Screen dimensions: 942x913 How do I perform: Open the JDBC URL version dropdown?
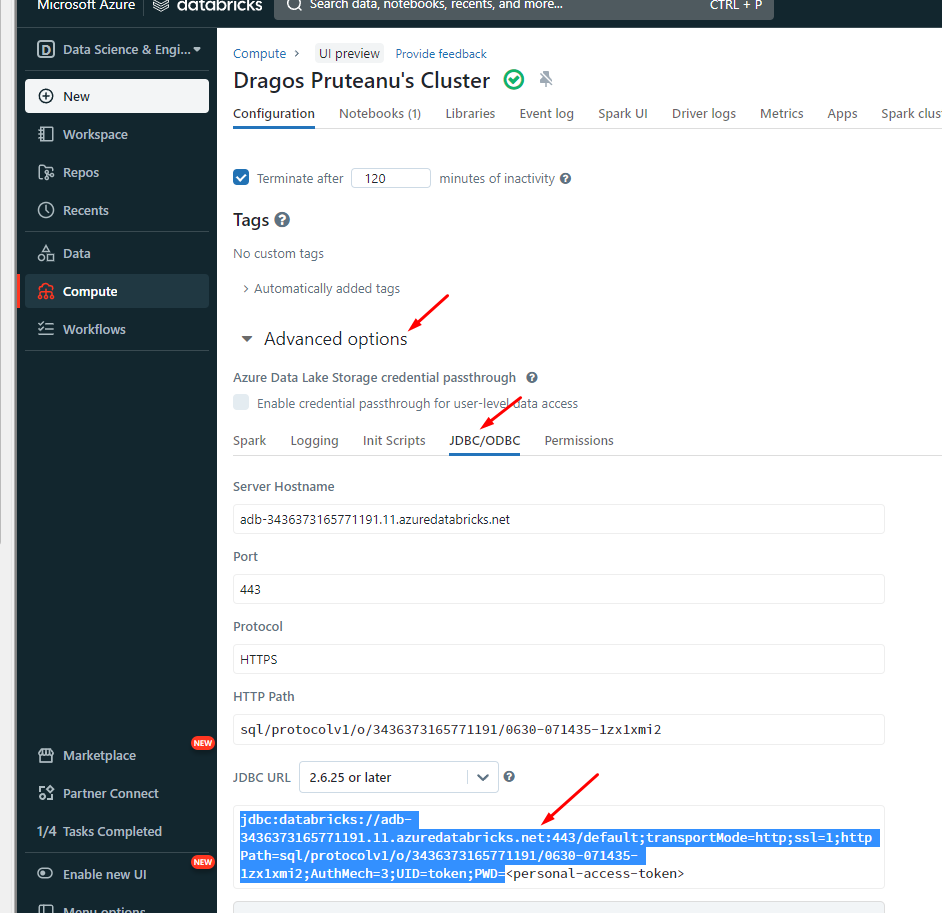pyautogui.click(x=398, y=777)
